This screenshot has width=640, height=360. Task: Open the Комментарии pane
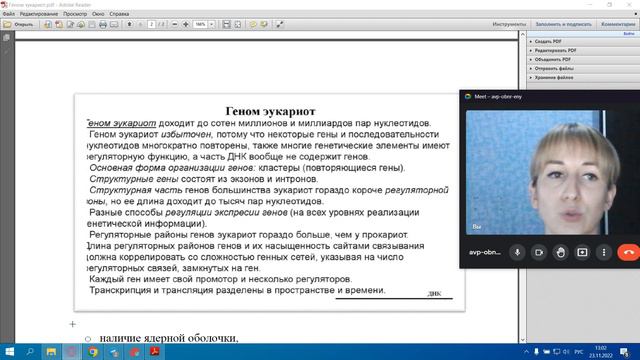click(x=618, y=24)
